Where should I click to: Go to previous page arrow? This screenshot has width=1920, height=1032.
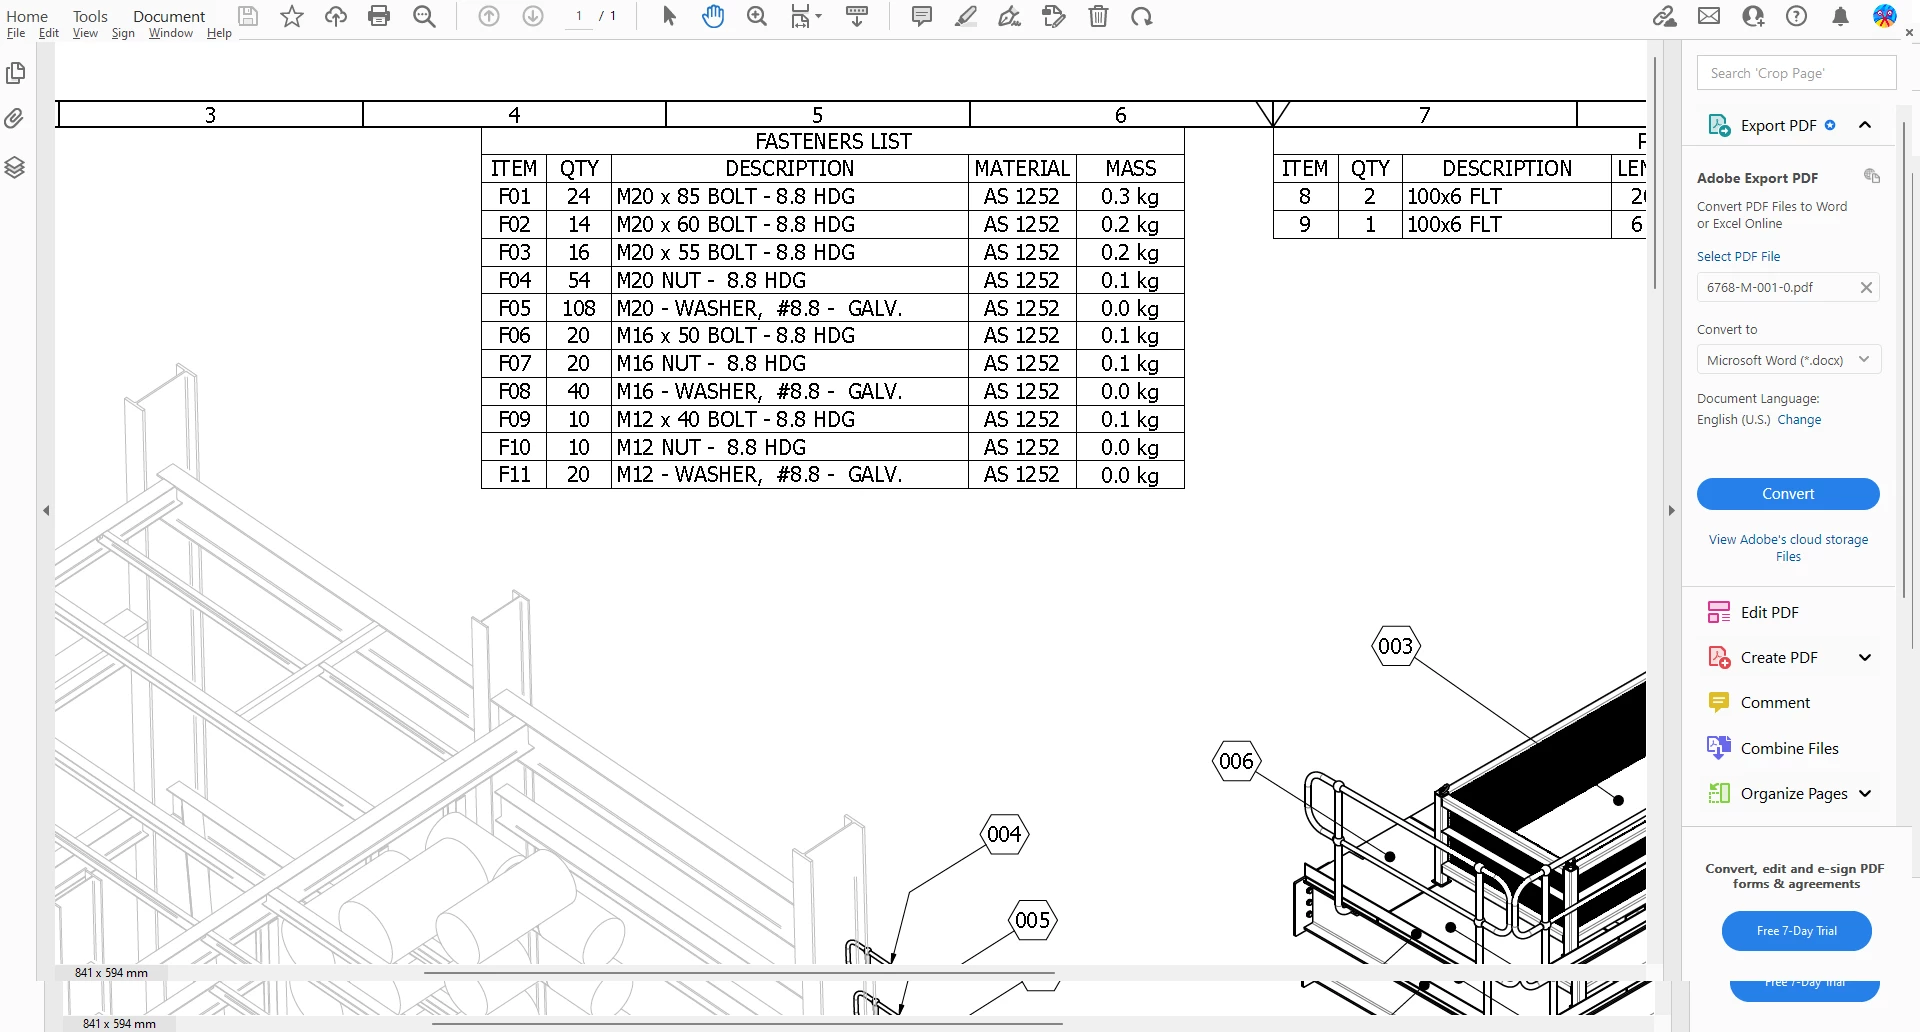tap(489, 16)
